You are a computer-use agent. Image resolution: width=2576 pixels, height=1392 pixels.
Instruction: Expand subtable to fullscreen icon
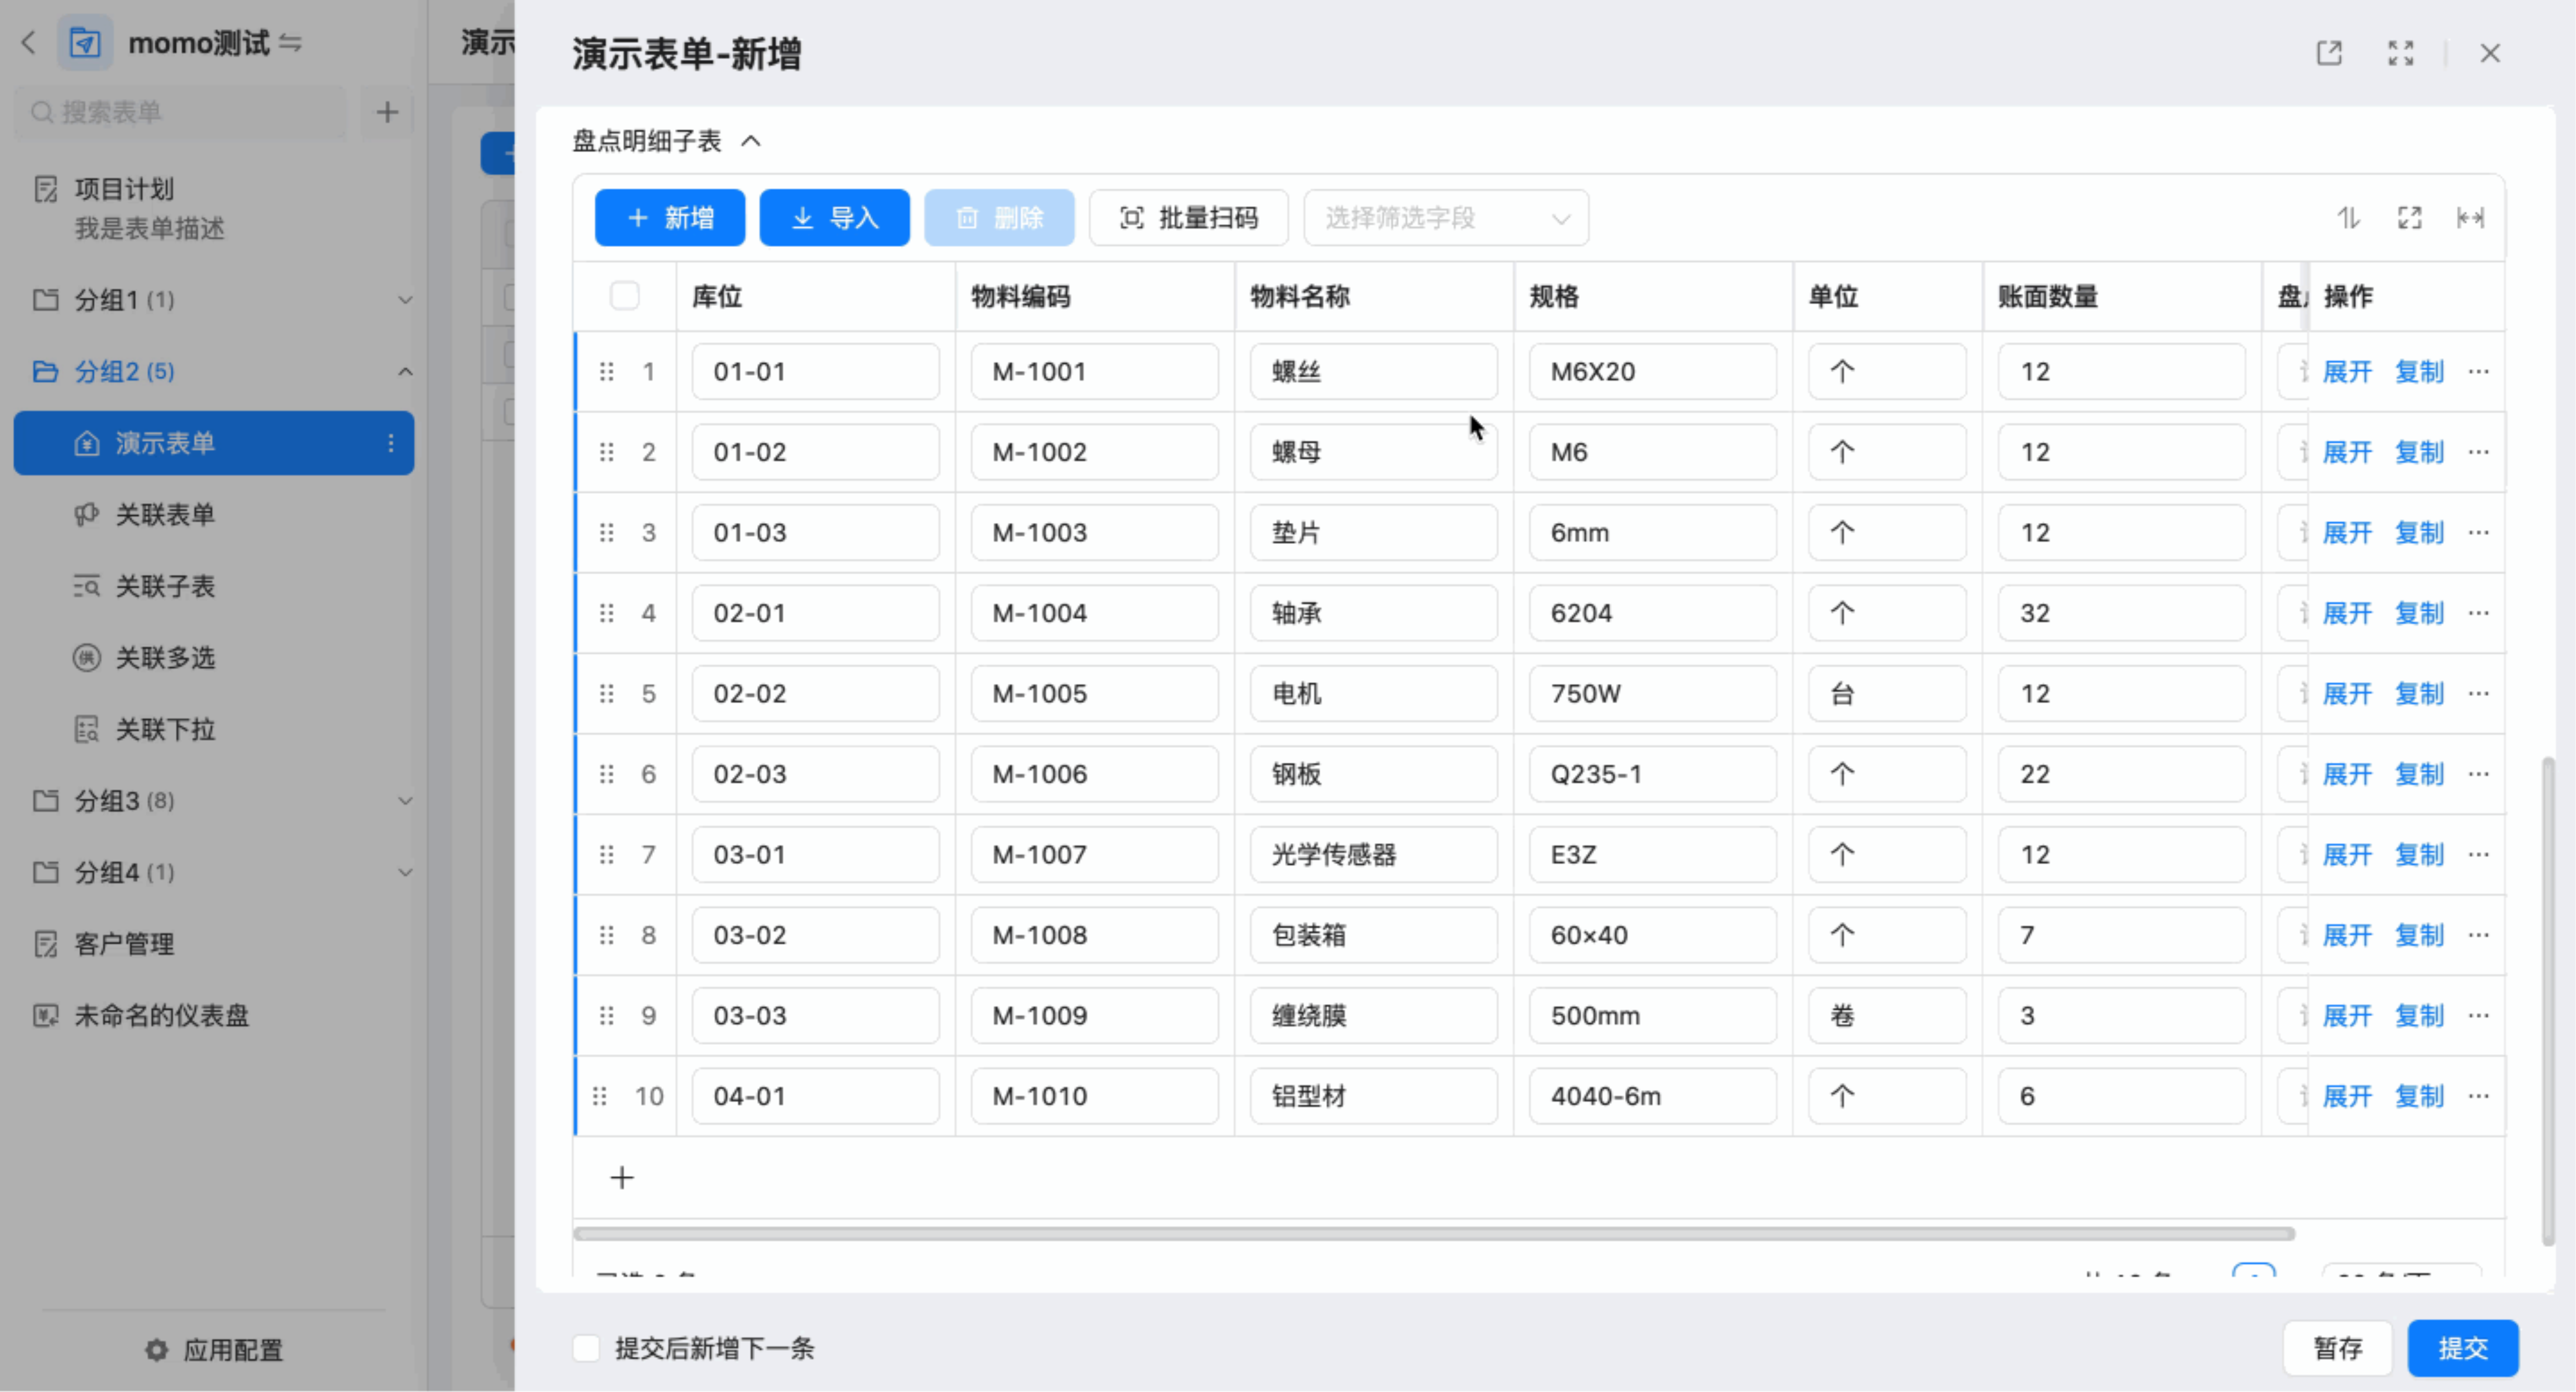(2409, 218)
